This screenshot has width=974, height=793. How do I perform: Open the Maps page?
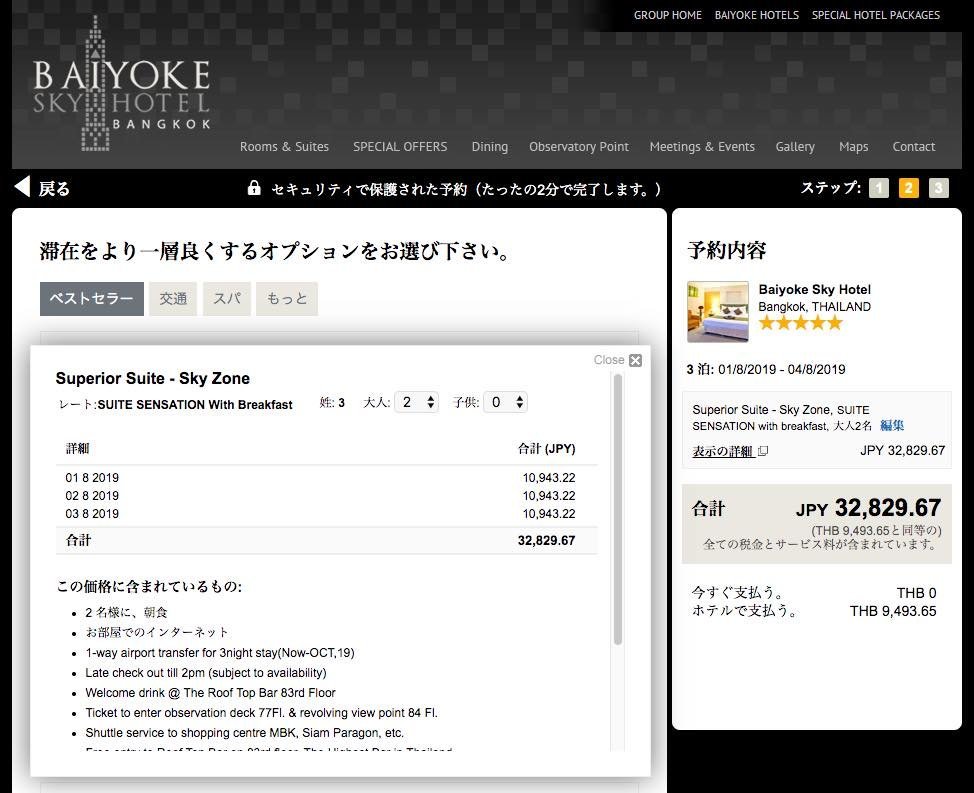point(853,147)
